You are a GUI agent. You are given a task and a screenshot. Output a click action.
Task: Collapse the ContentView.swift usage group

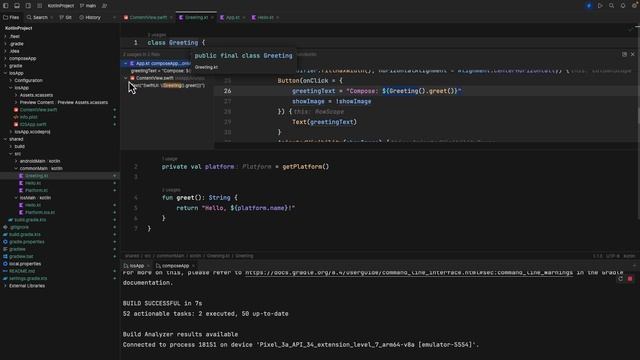126,78
